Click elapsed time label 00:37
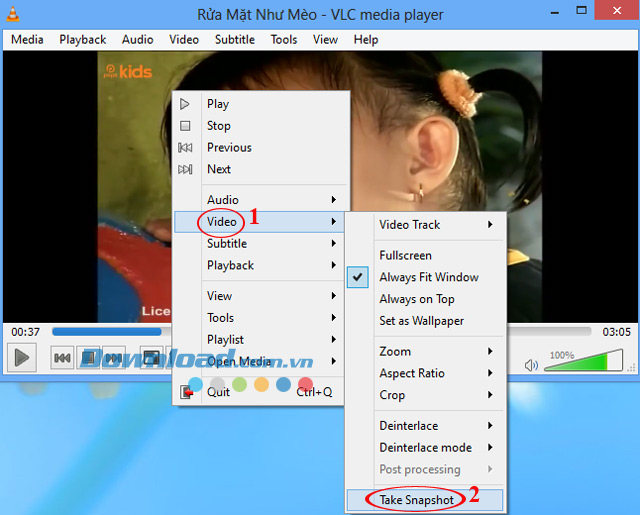The height and width of the screenshot is (515, 640). pyautogui.click(x=25, y=332)
